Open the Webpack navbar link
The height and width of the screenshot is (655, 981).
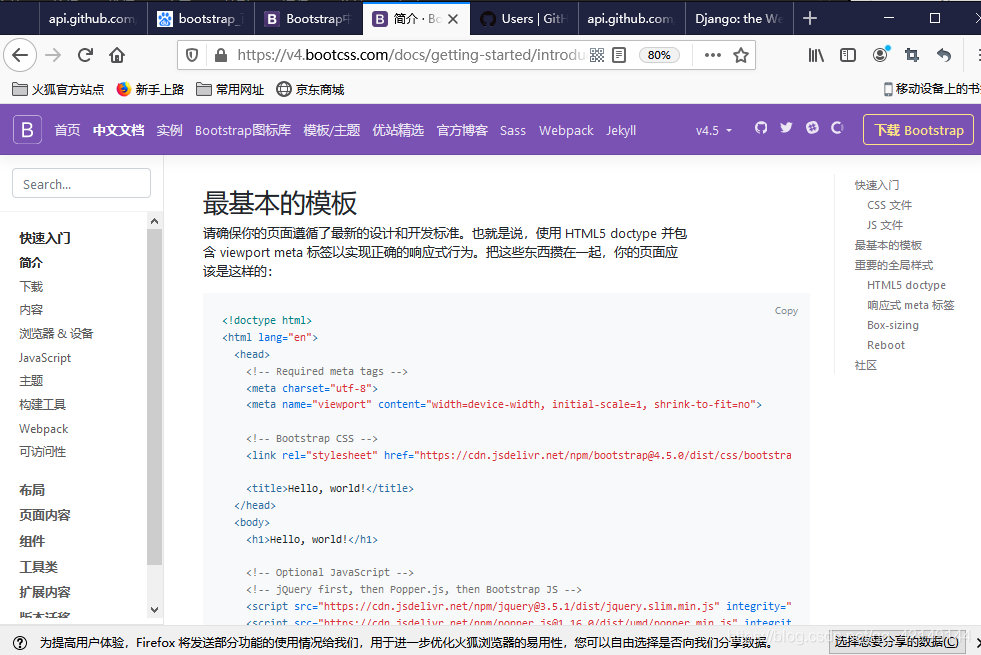click(566, 130)
